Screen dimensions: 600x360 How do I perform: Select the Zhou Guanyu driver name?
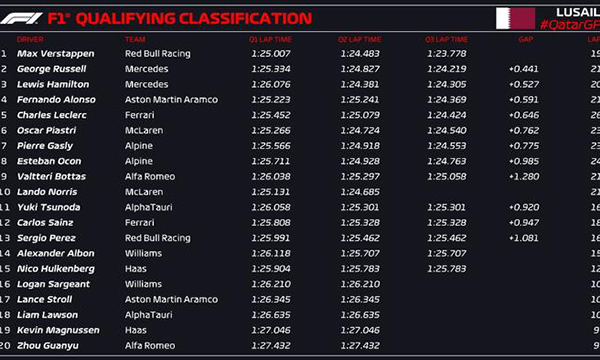click(x=48, y=346)
